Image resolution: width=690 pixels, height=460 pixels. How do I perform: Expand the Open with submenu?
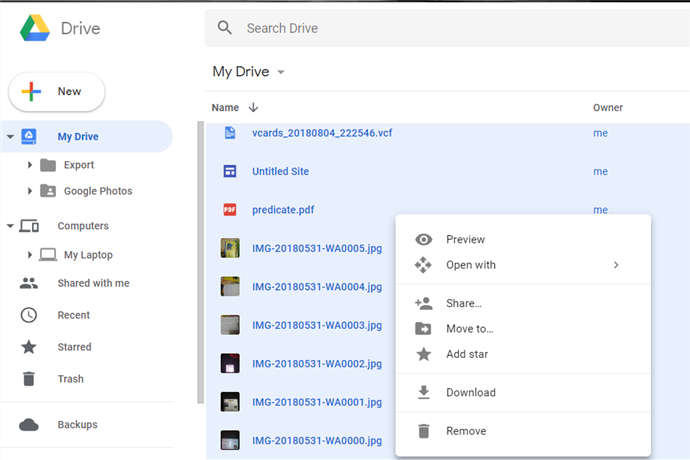(616, 265)
